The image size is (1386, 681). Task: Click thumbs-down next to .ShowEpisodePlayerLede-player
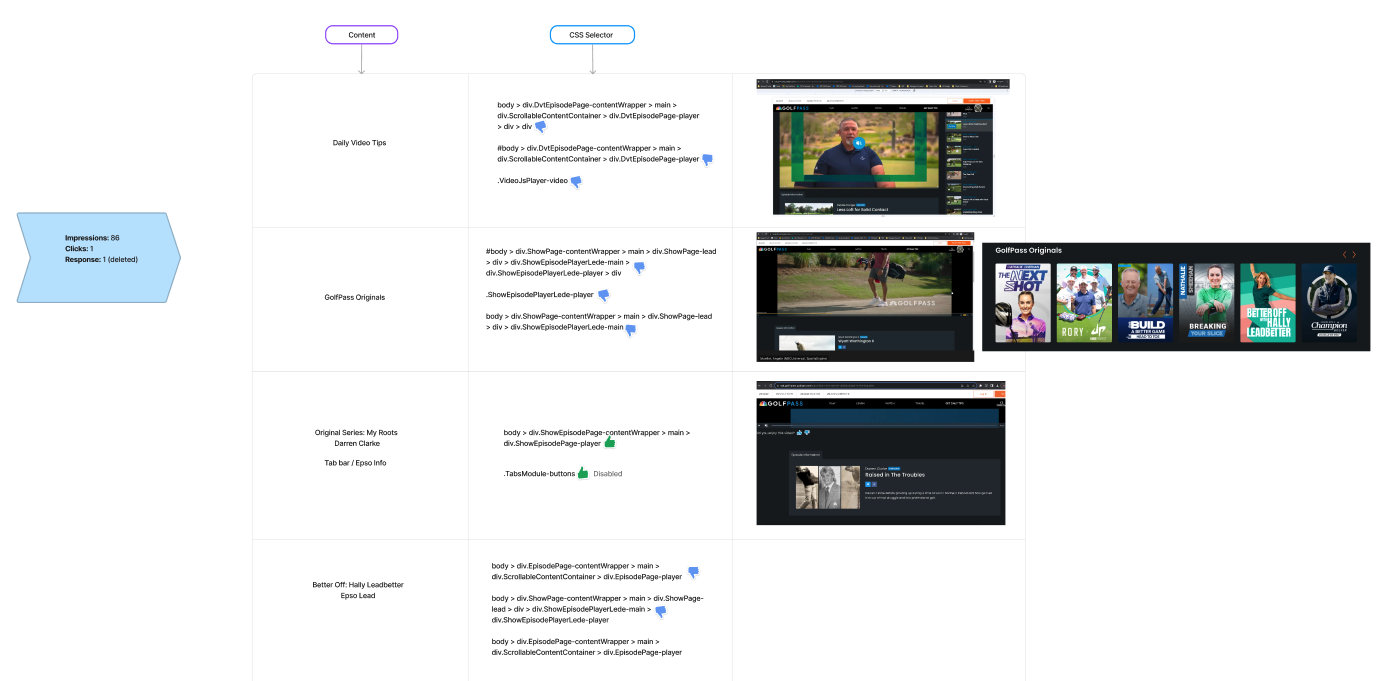pyautogui.click(x=603, y=295)
